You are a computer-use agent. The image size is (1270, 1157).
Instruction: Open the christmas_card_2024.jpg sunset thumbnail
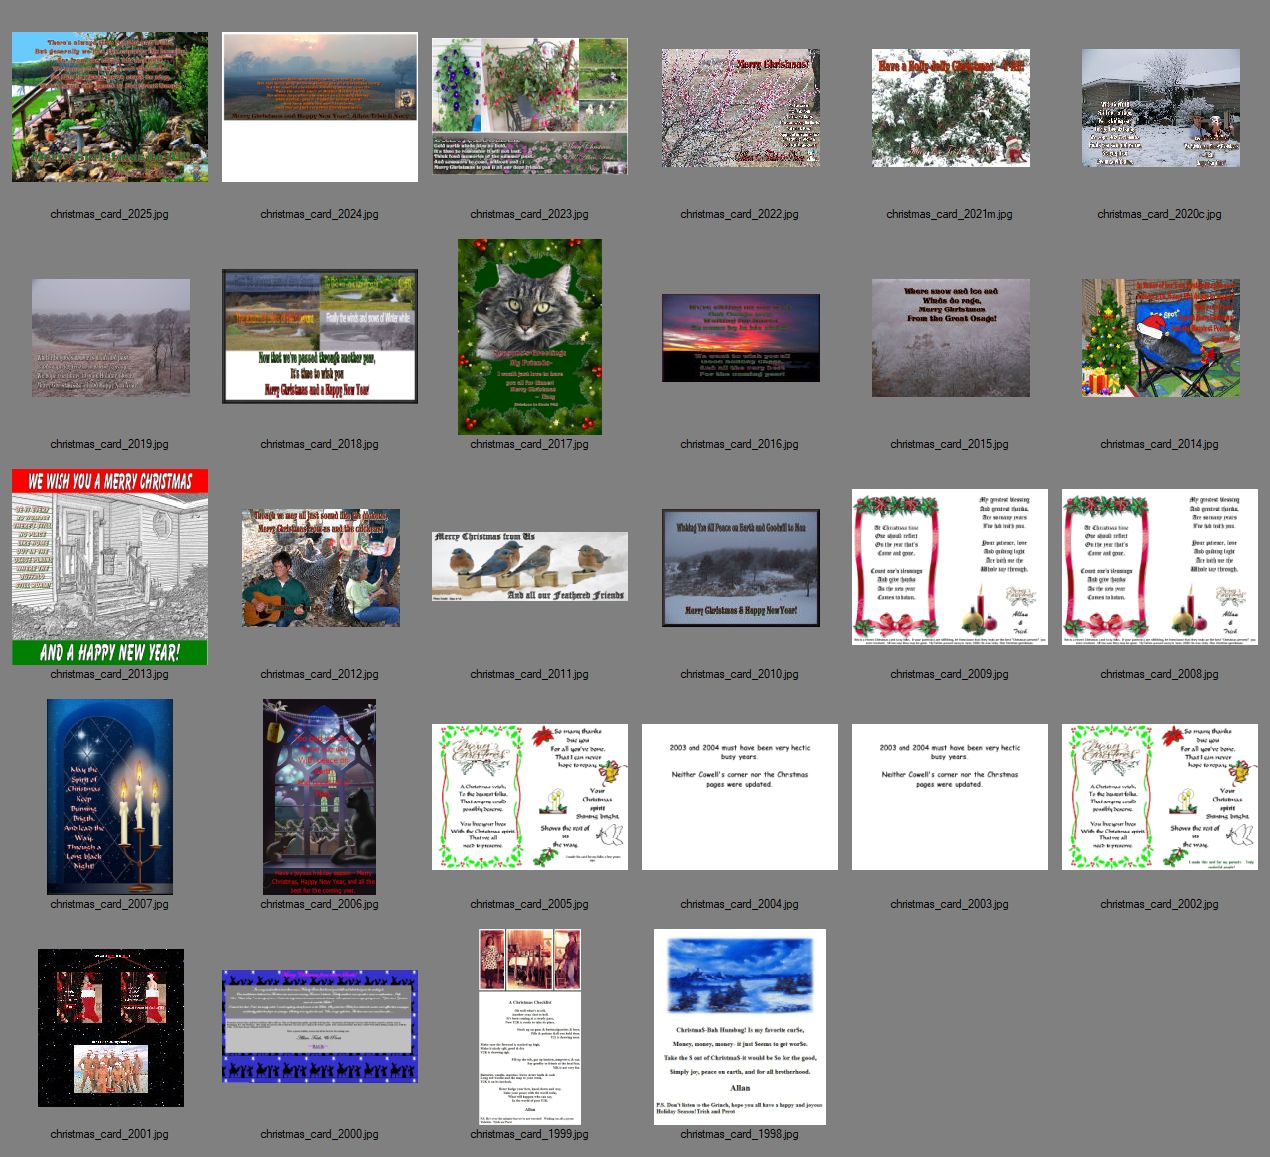coord(320,107)
